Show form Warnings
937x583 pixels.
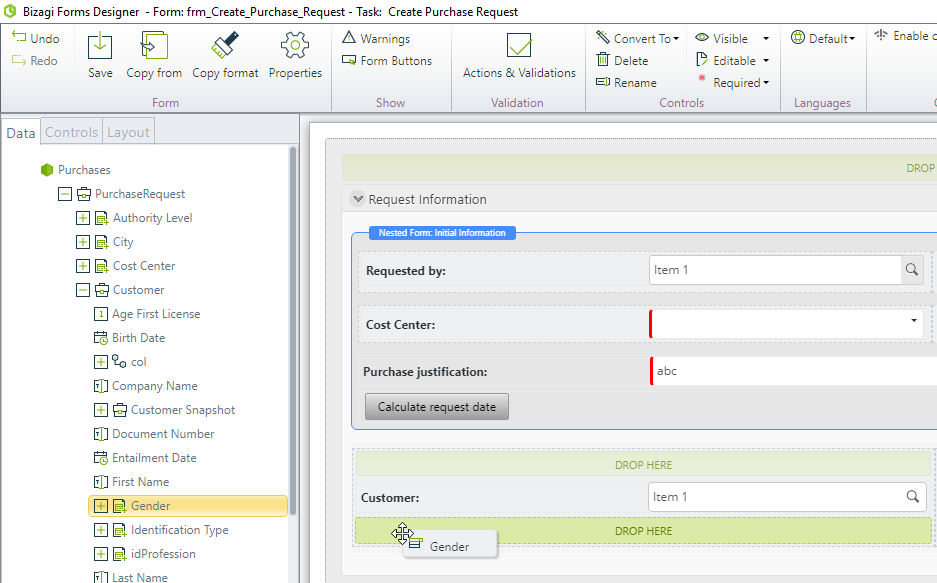pyautogui.click(x=376, y=38)
